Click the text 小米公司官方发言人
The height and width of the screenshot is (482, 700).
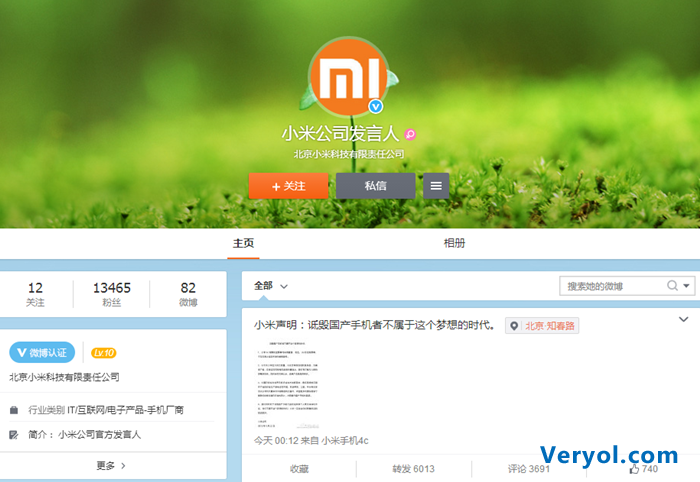(x=100, y=435)
